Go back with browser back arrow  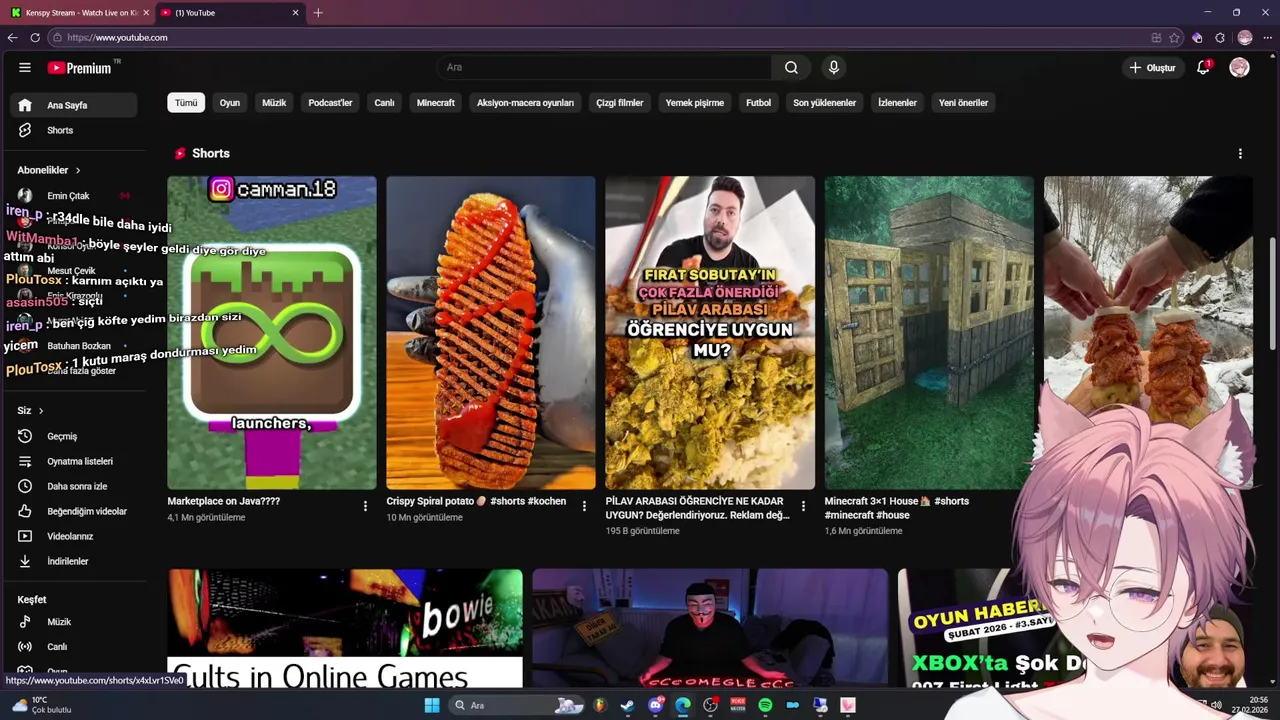[x=12, y=37]
